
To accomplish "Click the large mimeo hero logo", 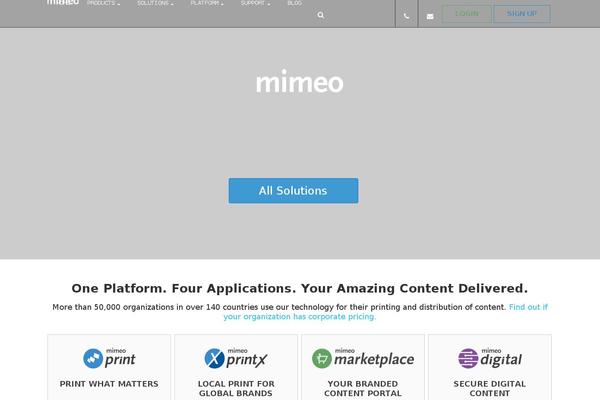I will click(300, 81).
